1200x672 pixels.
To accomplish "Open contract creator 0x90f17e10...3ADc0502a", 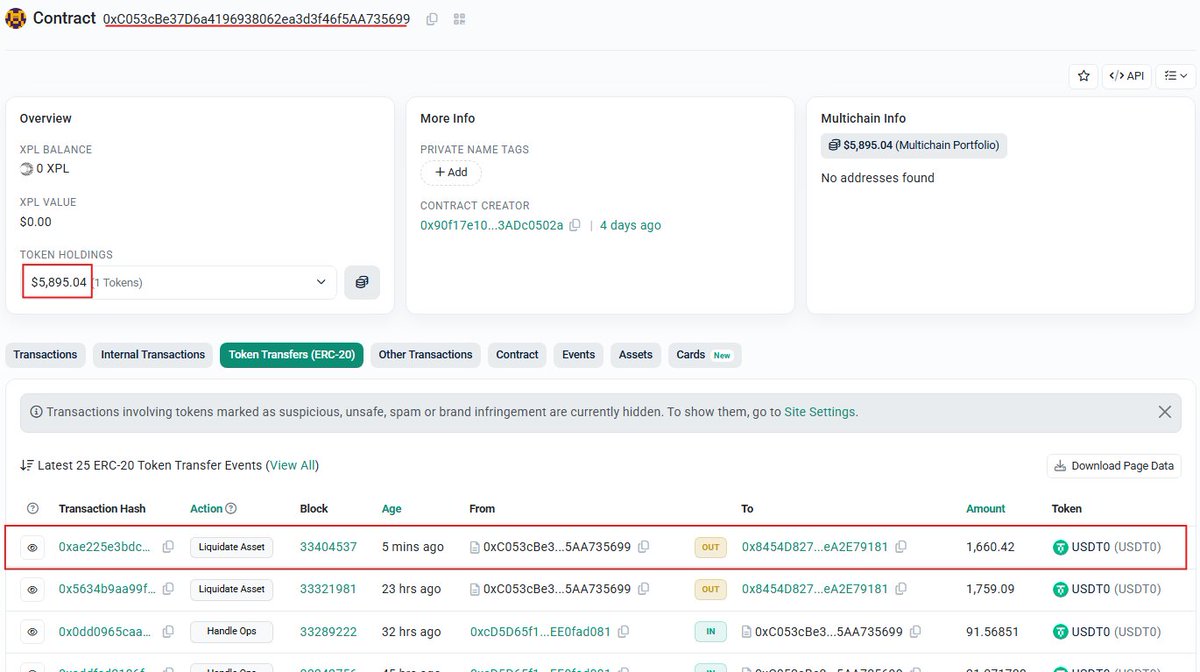I will pos(492,225).
